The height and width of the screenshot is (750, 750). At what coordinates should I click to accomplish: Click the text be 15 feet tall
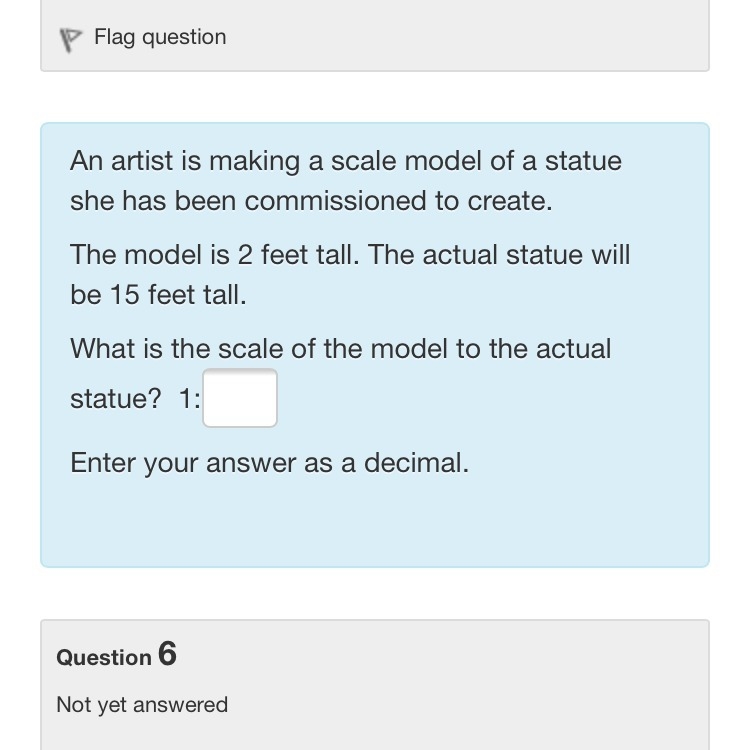coord(158,295)
